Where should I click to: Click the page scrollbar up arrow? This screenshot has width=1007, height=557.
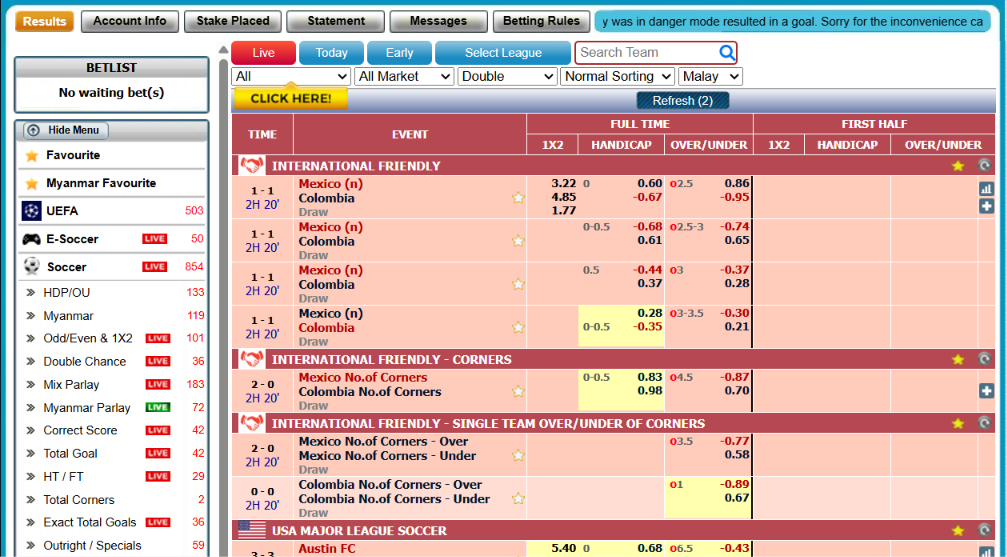pyautogui.click(x=223, y=50)
